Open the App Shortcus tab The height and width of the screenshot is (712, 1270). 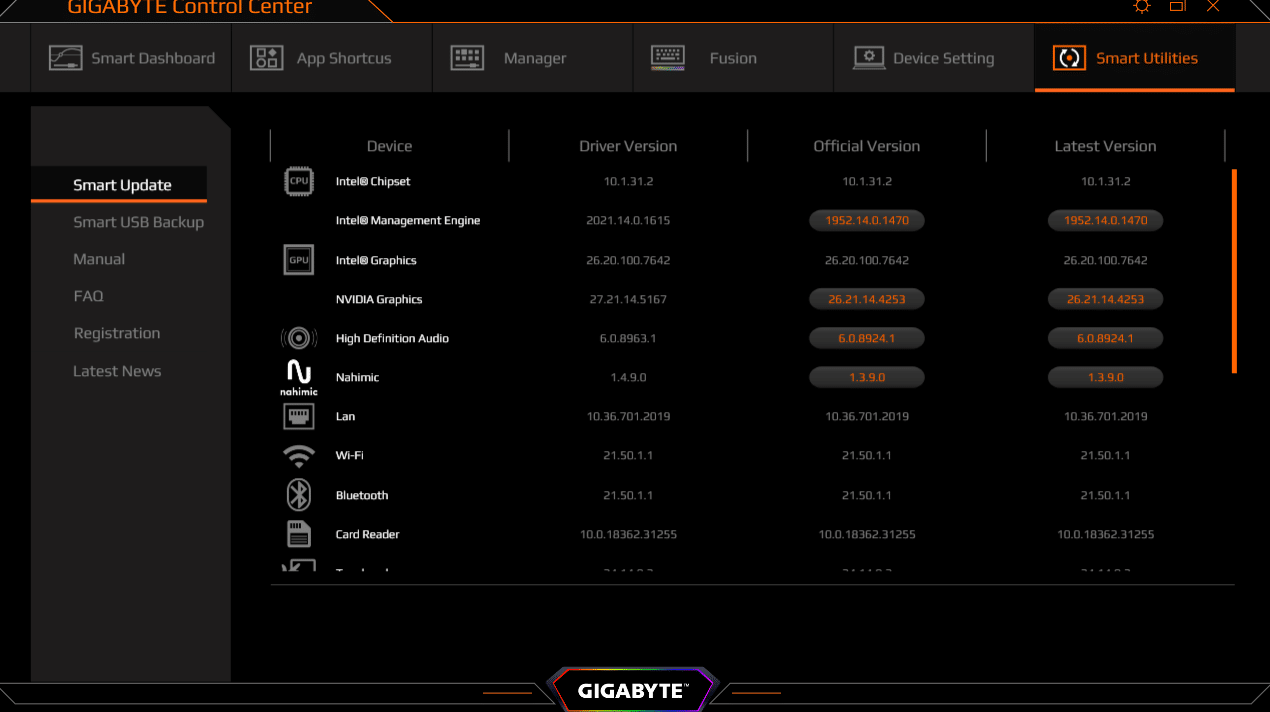[332, 58]
